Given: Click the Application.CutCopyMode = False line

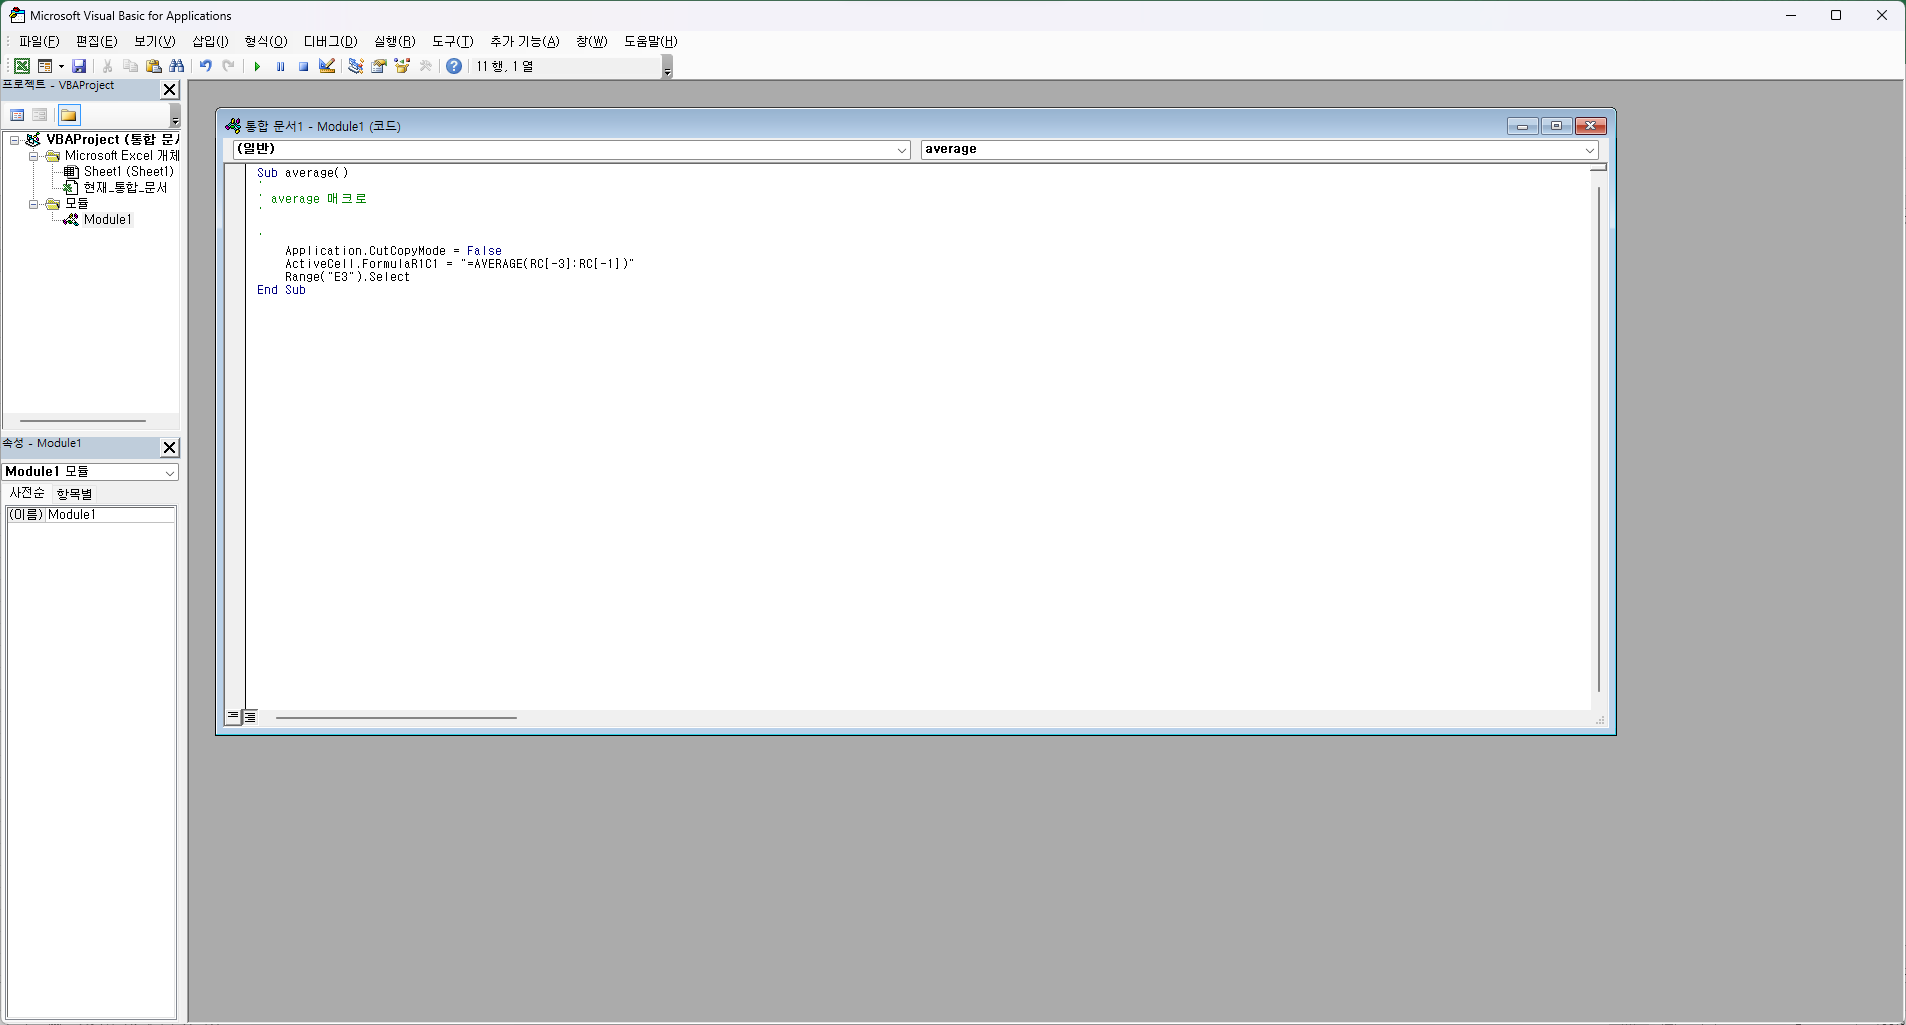Looking at the screenshot, I should 393,251.
